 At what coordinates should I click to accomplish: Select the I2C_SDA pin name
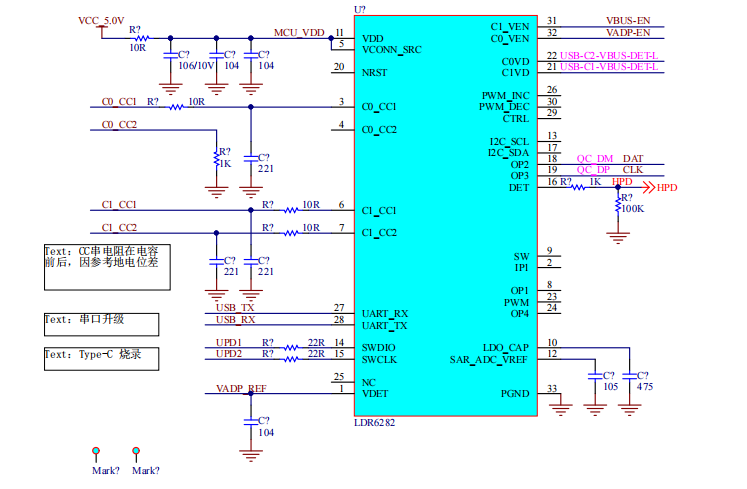(x=508, y=153)
